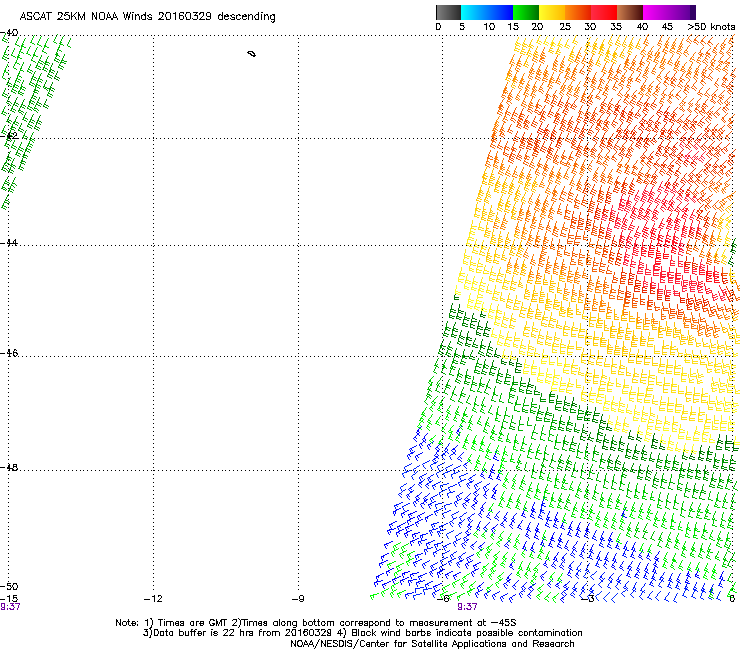The image size is (740, 650).
Task: Click the title 'ASCAT 25KM NOAA Winds 20160329 descending'
Action: (x=147, y=16)
